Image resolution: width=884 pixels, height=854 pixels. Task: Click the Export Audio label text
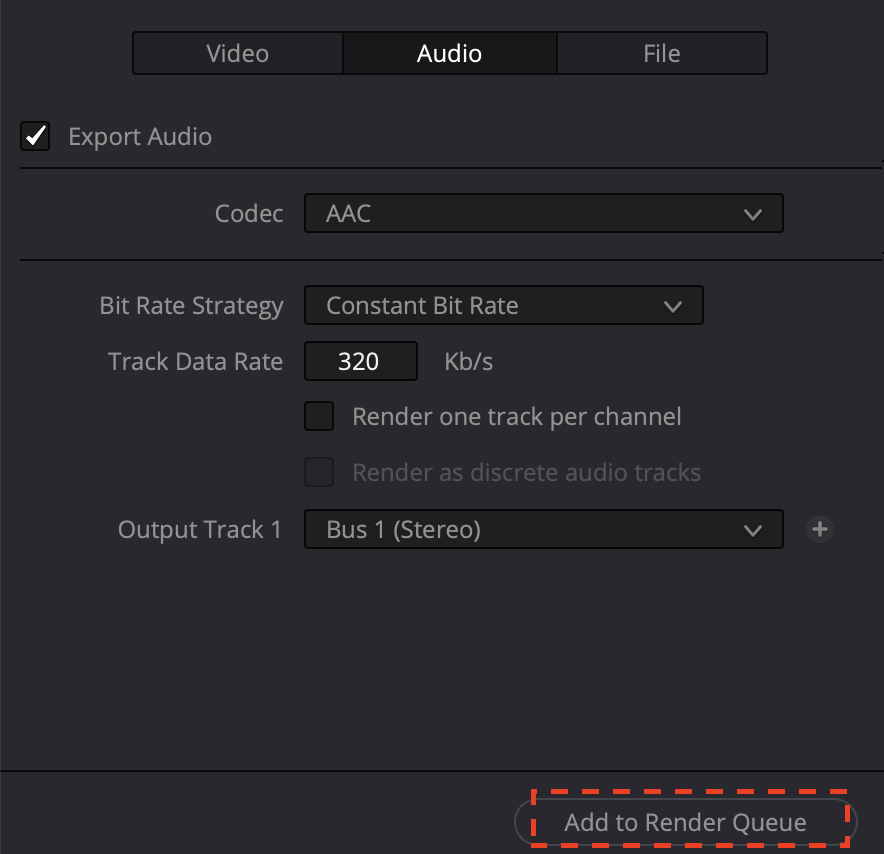coord(140,137)
